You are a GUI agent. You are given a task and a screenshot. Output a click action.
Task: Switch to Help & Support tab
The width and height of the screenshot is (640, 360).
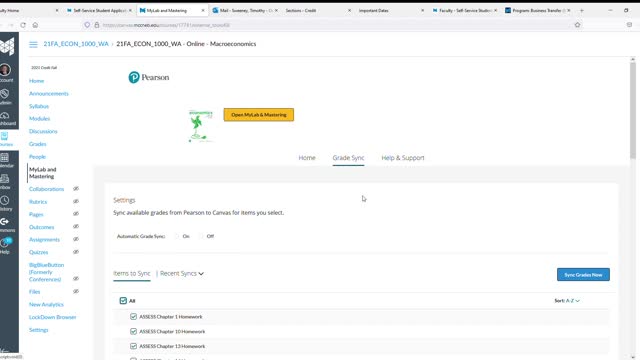(403, 158)
